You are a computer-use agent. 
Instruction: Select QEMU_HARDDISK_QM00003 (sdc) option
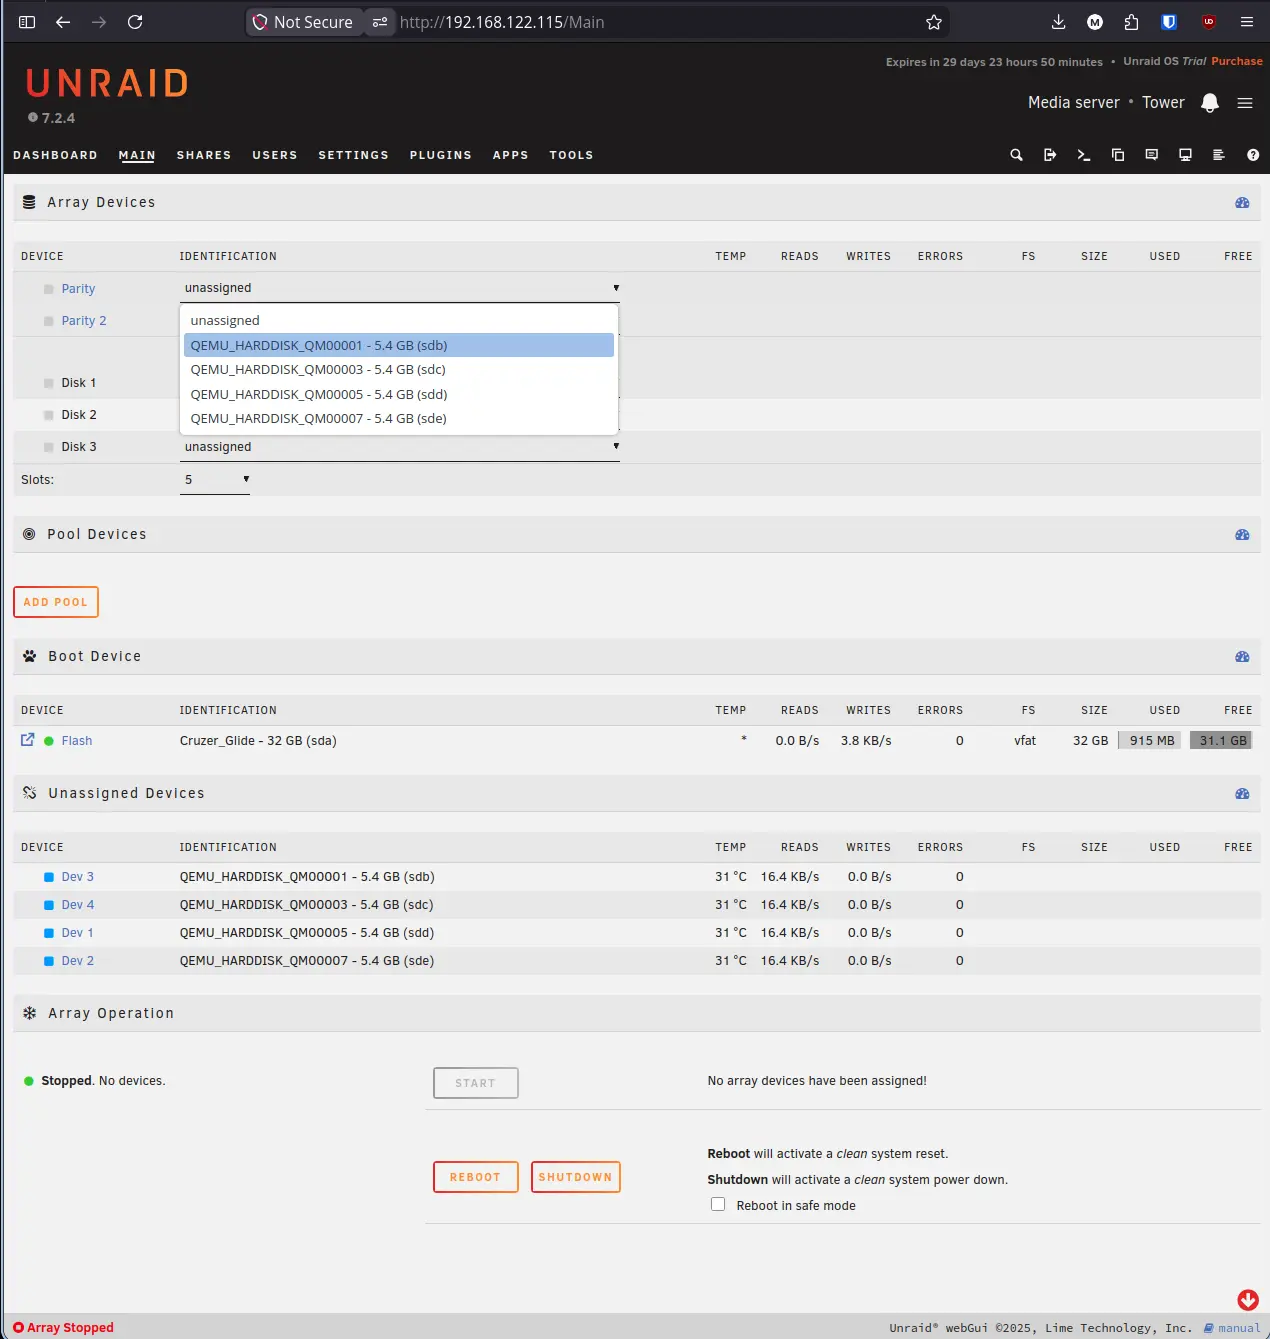click(x=399, y=369)
